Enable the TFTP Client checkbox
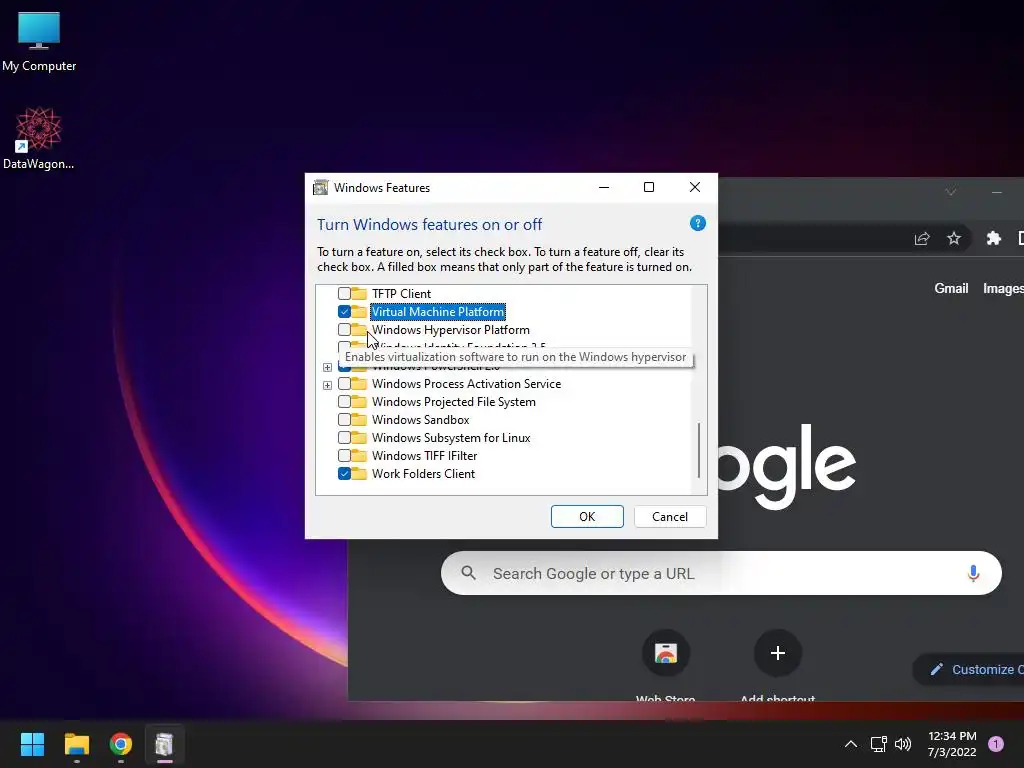The image size is (1024, 768). (x=344, y=294)
